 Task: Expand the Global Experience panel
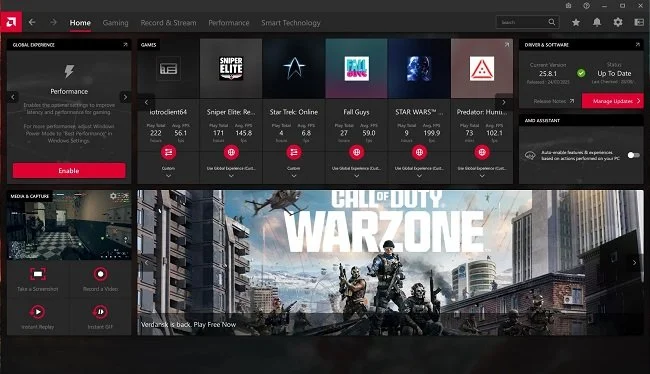coord(125,44)
